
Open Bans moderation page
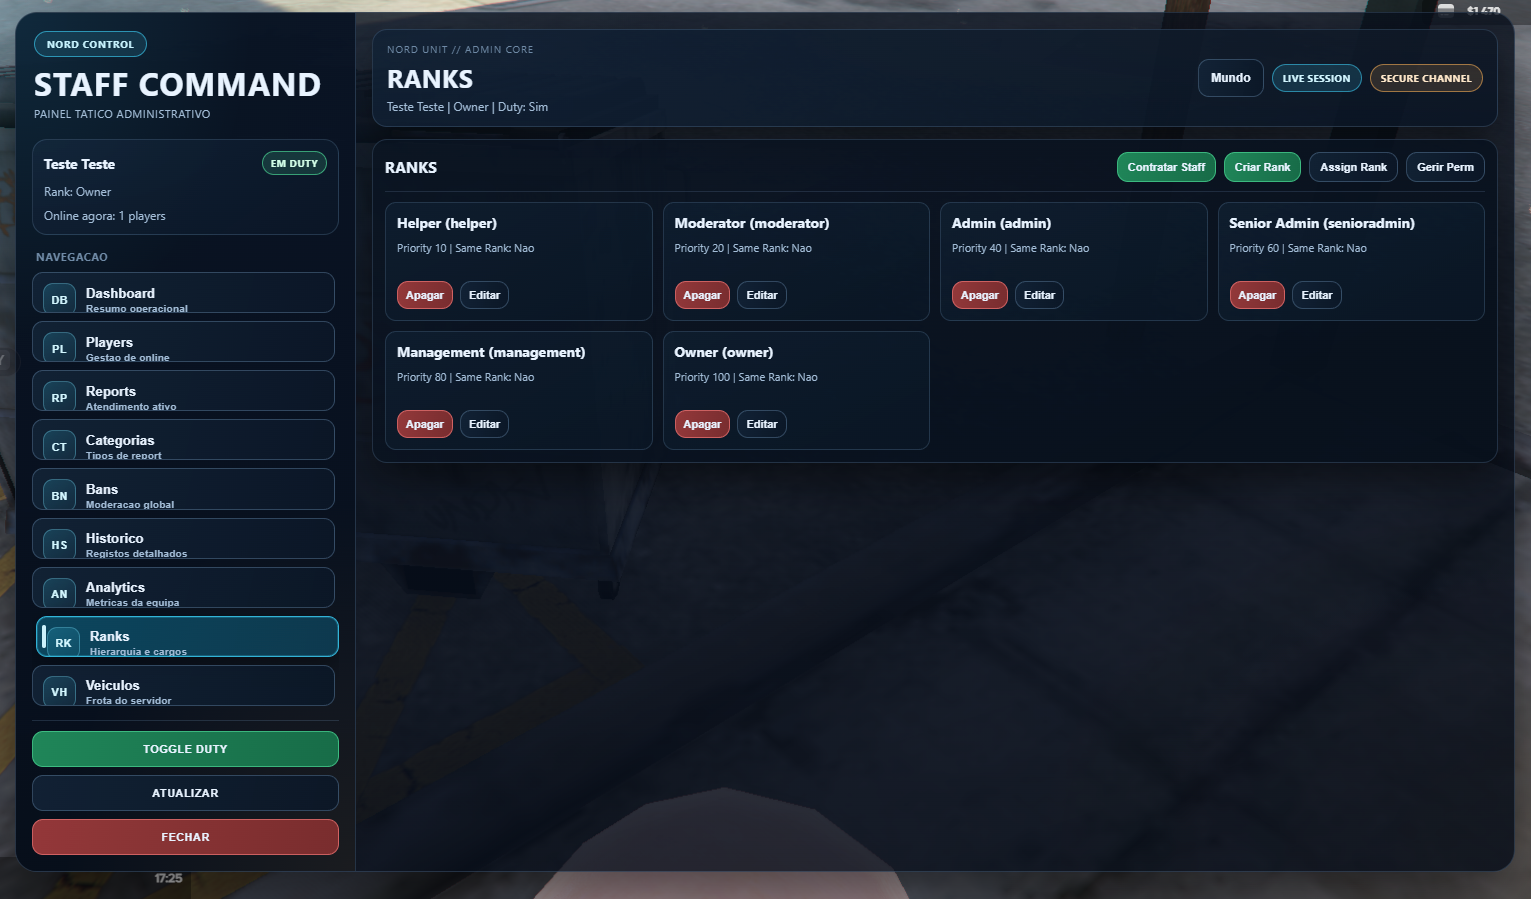tap(183, 489)
